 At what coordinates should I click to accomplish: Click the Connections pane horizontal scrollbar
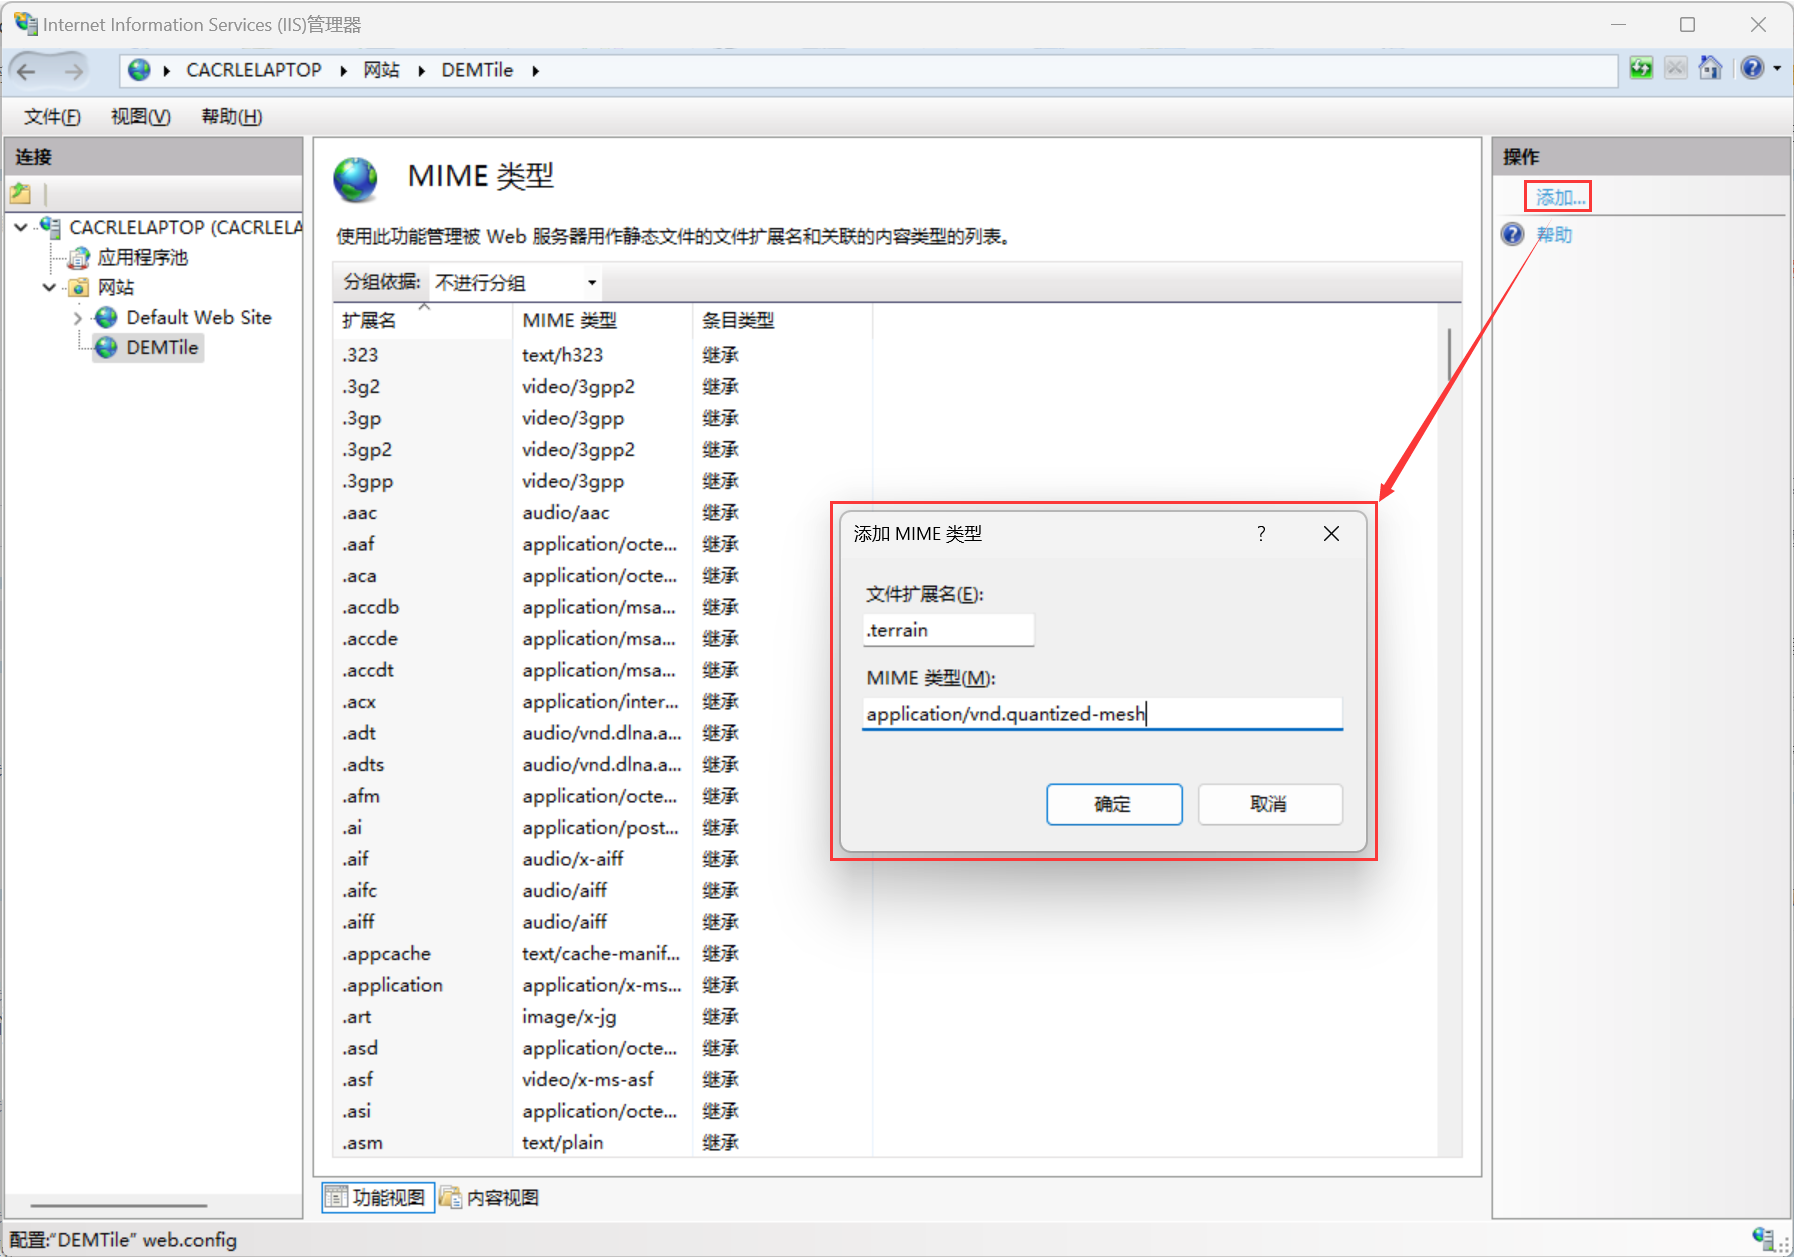(119, 1206)
